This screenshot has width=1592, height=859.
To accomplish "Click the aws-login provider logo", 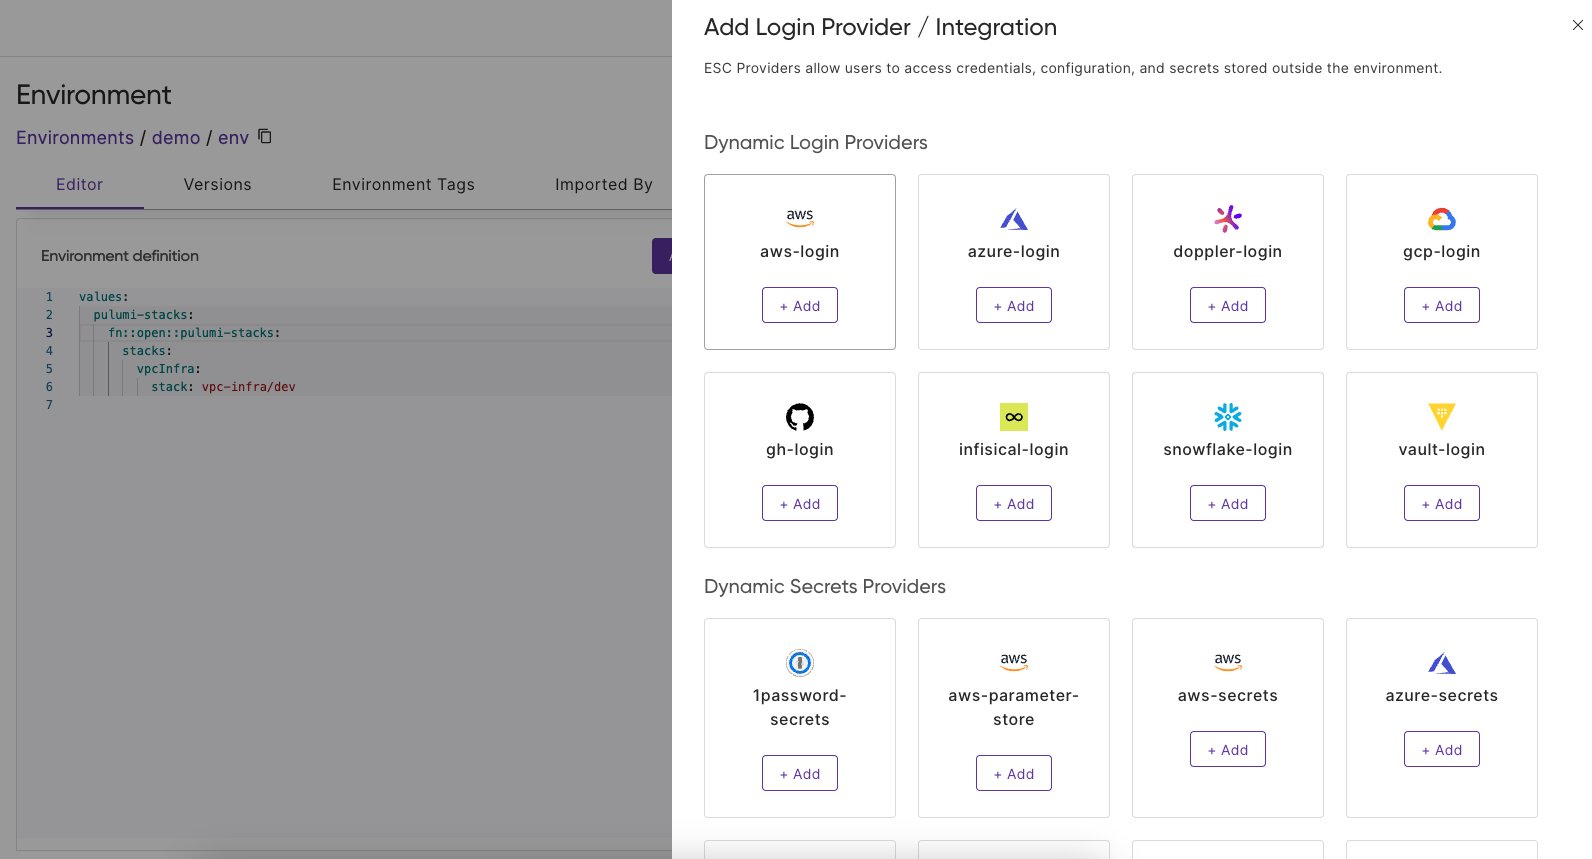I will 800,218.
